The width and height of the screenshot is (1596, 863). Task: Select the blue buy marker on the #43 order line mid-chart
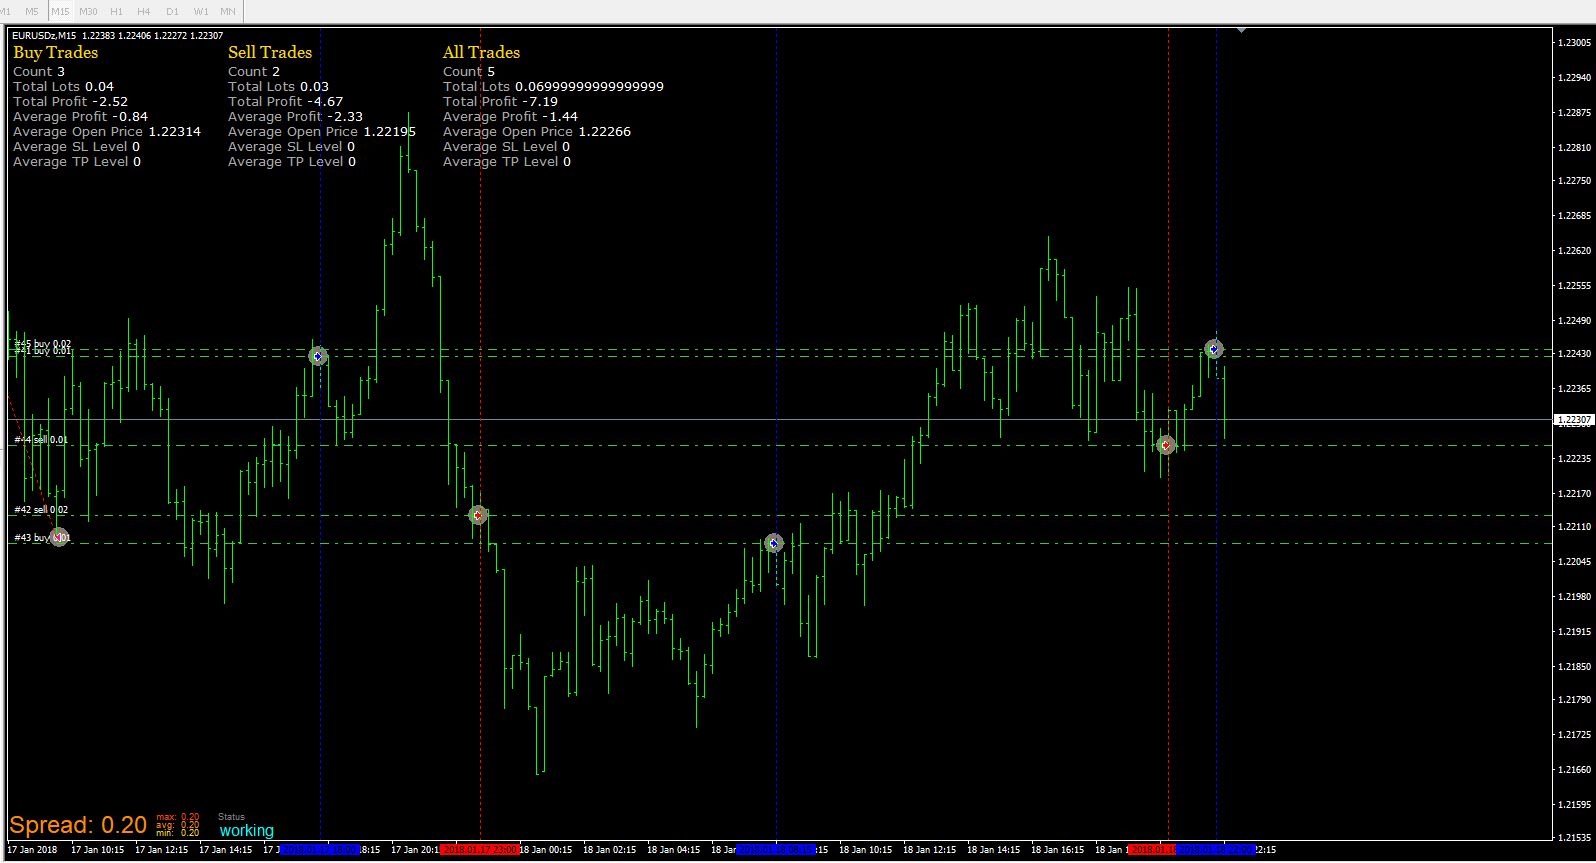pyautogui.click(x=773, y=543)
